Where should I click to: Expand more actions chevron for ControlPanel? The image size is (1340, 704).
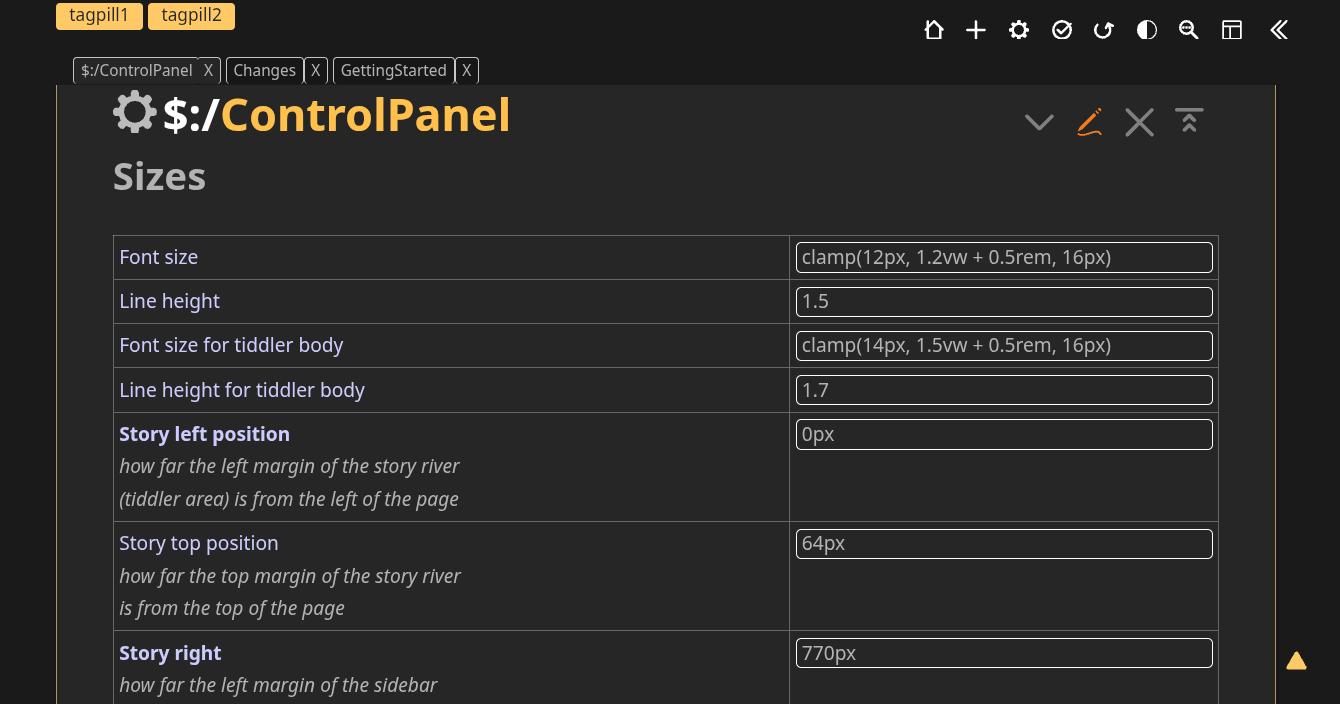(1040, 122)
